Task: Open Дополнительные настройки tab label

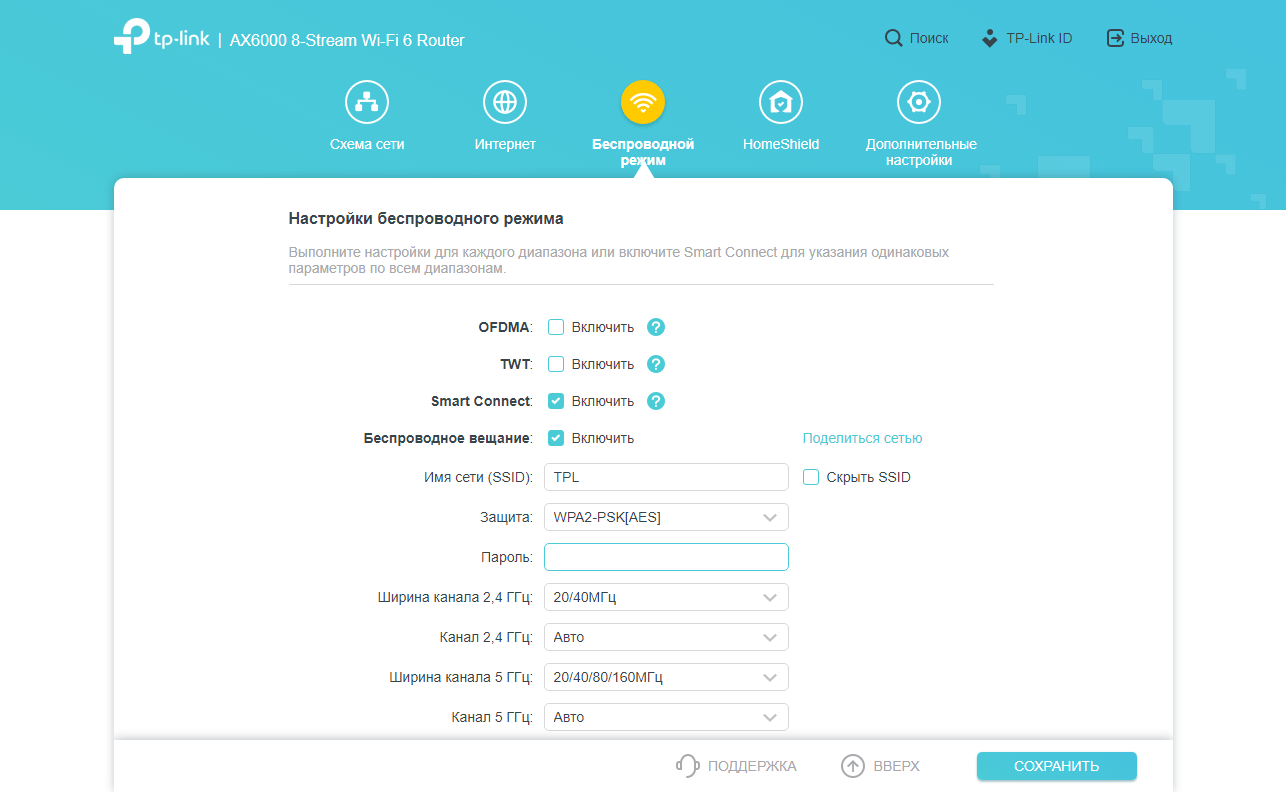Action: pyautogui.click(x=921, y=152)
